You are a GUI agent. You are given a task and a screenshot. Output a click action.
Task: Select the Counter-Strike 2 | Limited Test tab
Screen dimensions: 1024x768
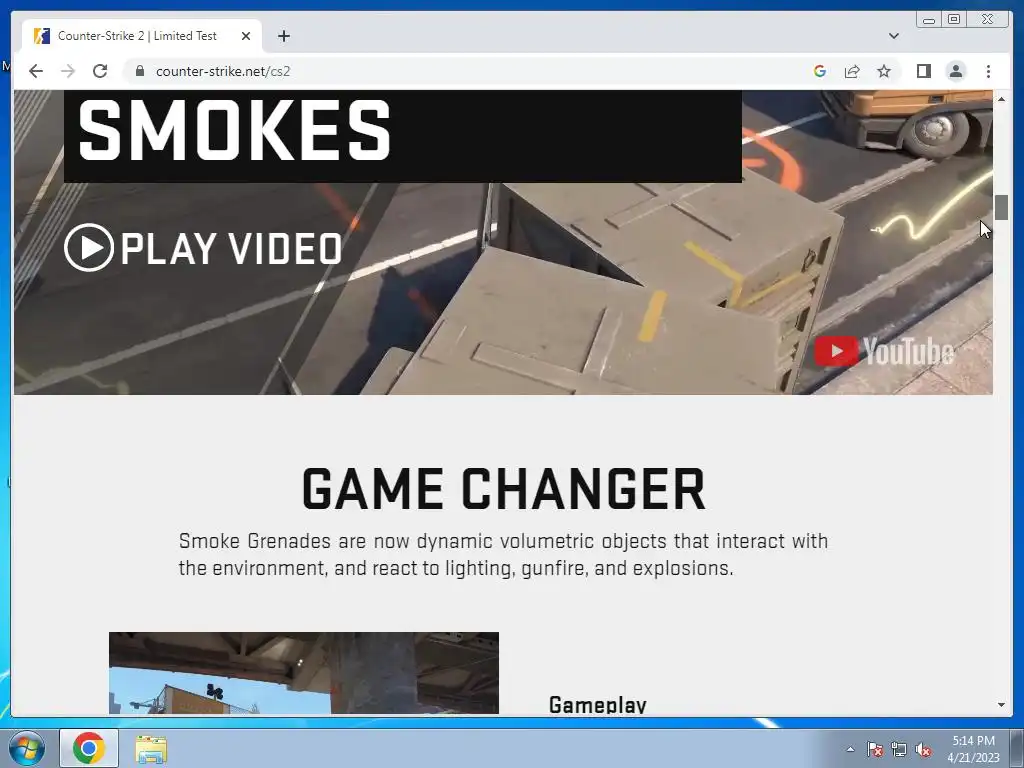(142, 36)
